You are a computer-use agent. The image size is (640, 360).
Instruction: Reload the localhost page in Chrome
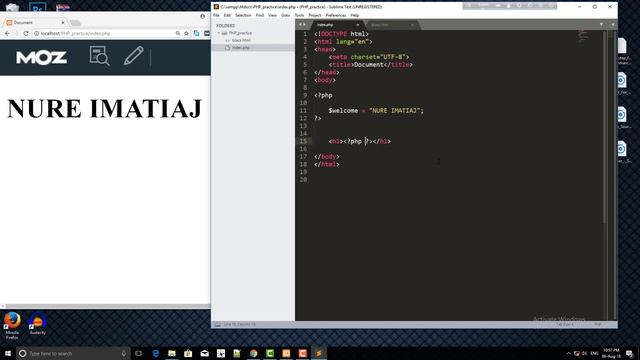26,33
